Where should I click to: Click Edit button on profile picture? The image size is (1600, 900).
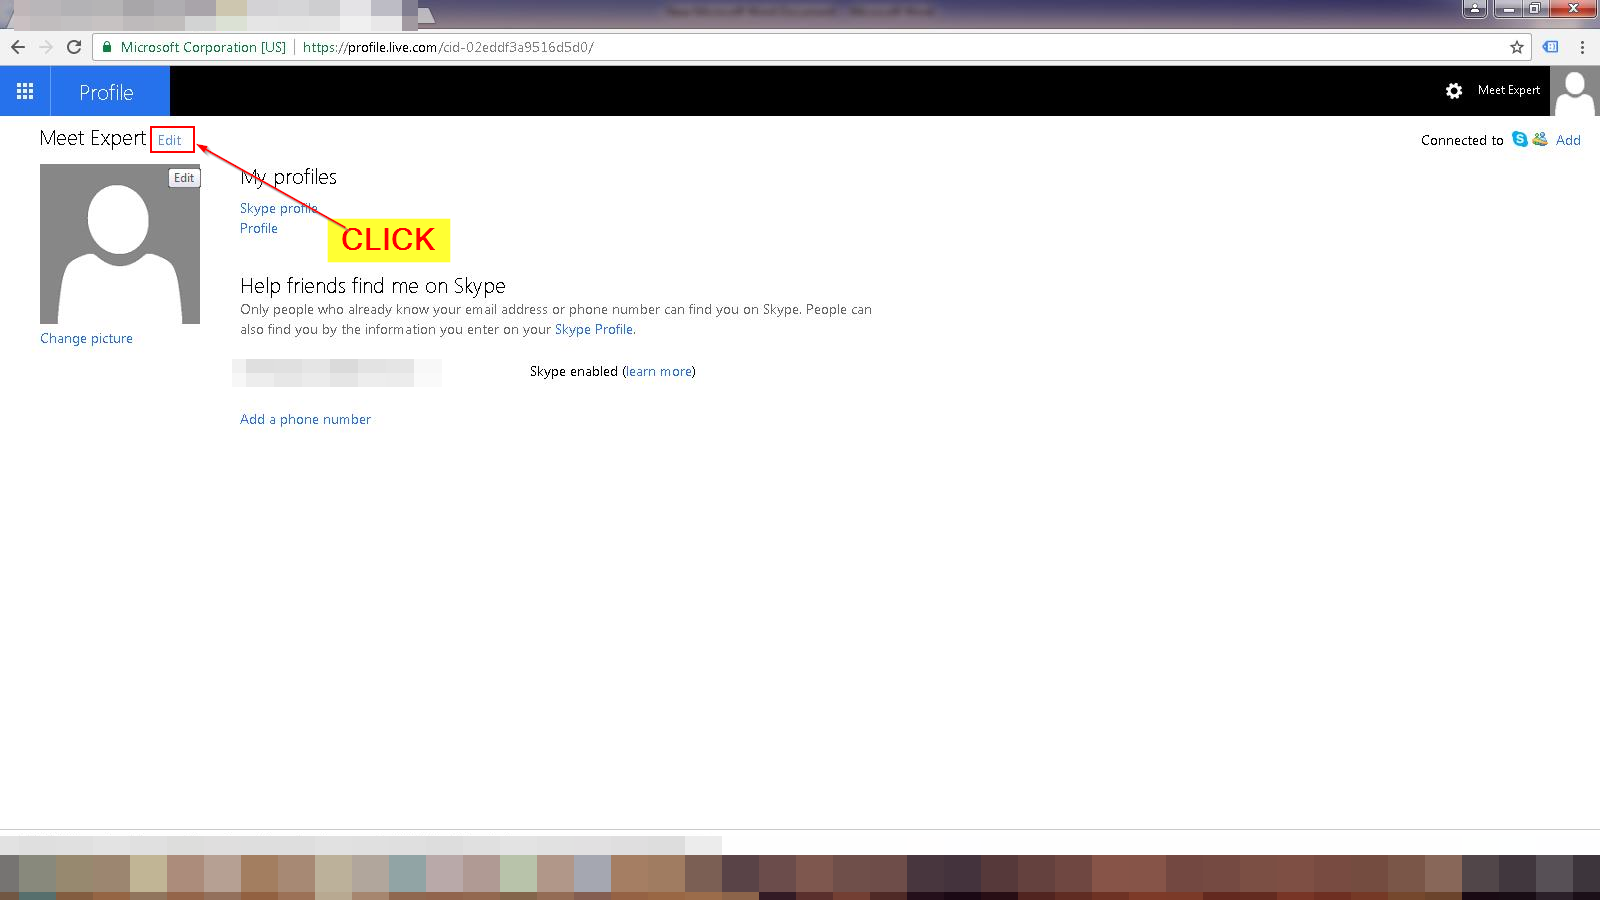pyautogui.click(x=184, y=178)
